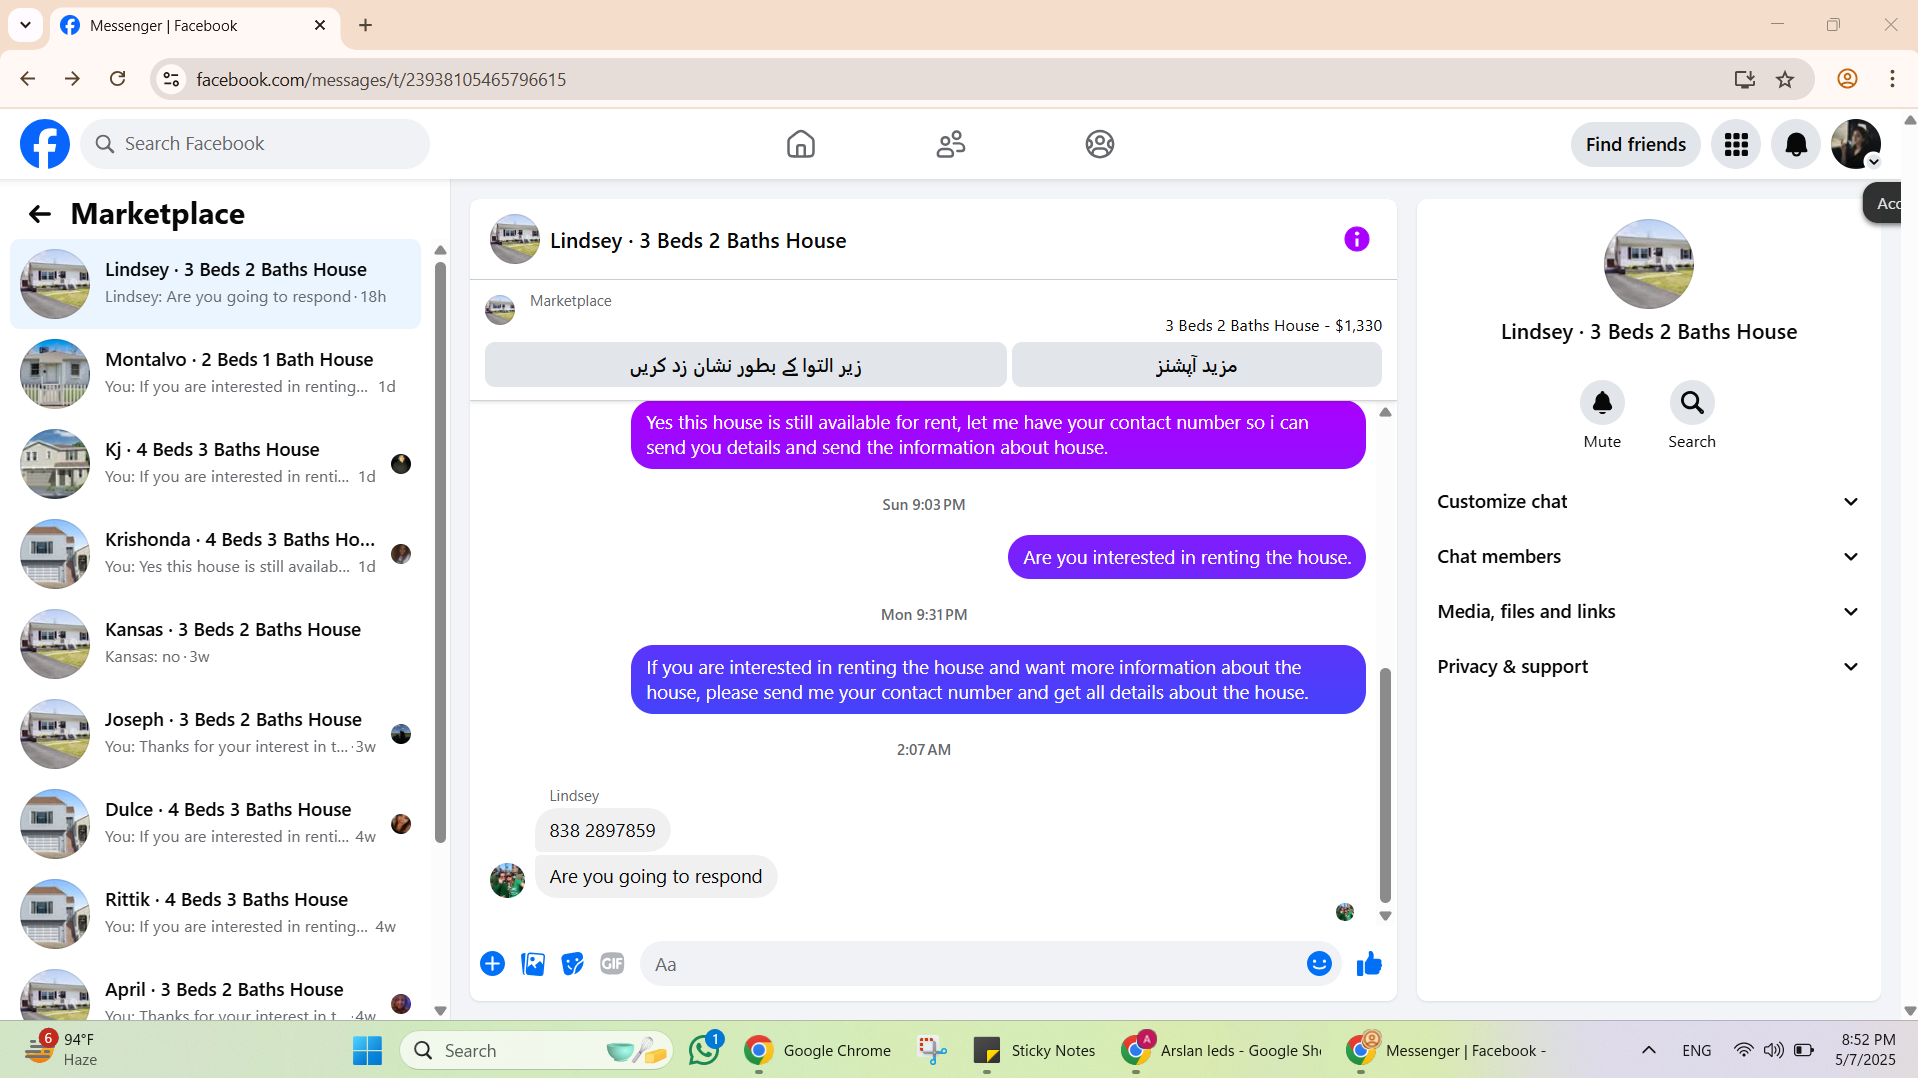Expand Chat members section

1648,556
